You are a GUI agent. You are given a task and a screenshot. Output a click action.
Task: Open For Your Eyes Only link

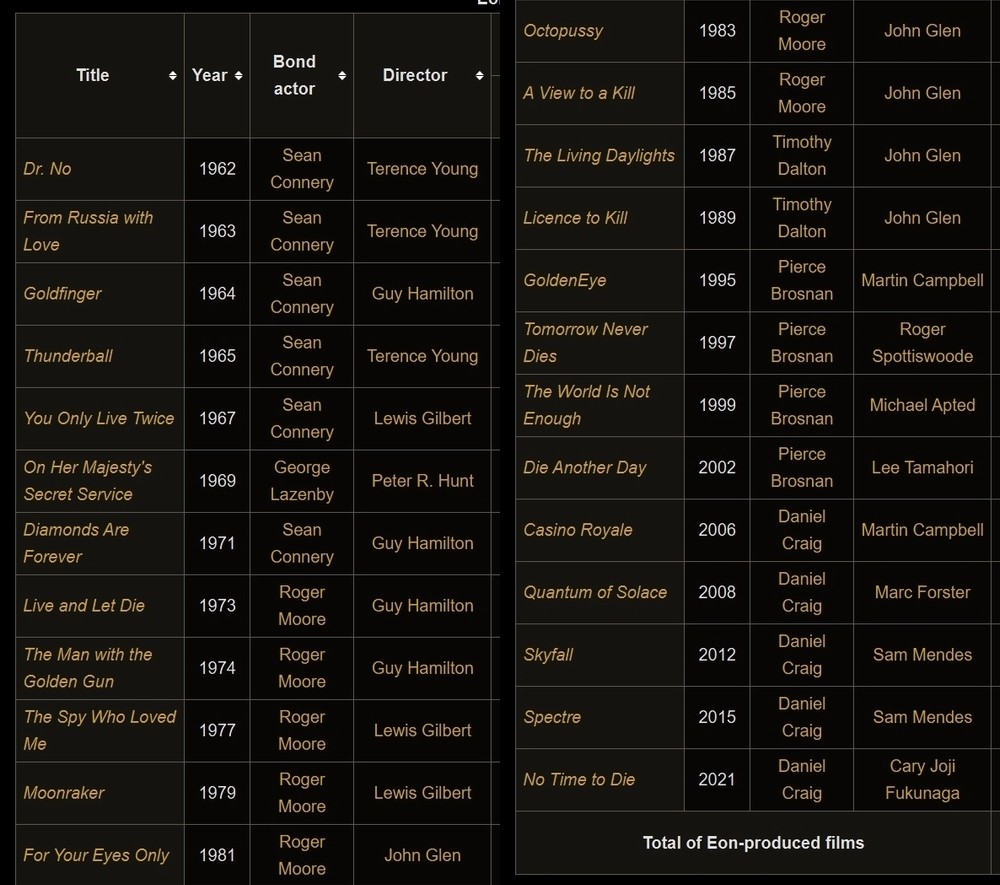click(x=96, y=855)
